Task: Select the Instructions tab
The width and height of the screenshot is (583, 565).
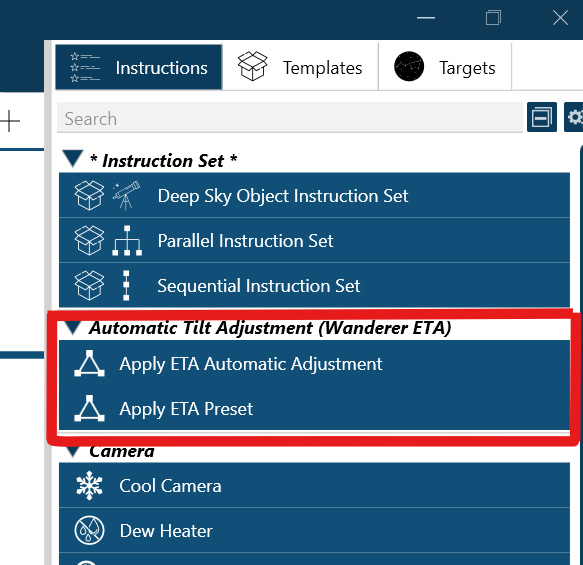Action: pyautogui.click(x=139, y=67)
